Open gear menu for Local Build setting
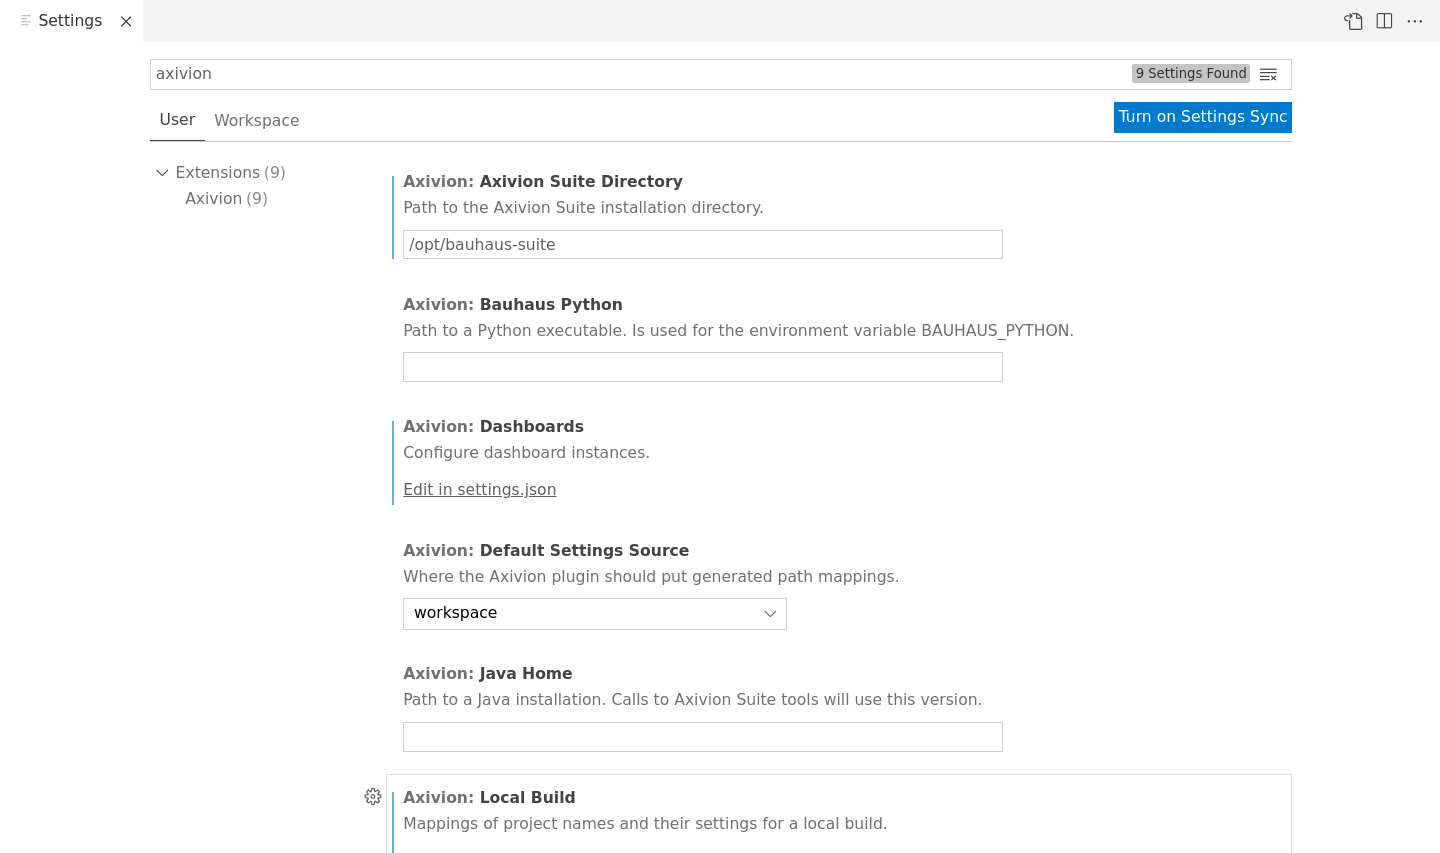1440x853 pixels. click(373, 797)
